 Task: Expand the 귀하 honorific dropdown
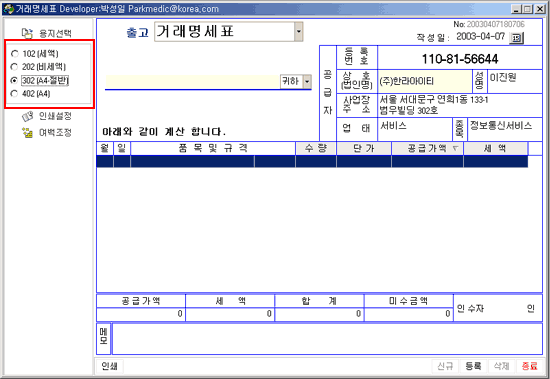point(307,81)
